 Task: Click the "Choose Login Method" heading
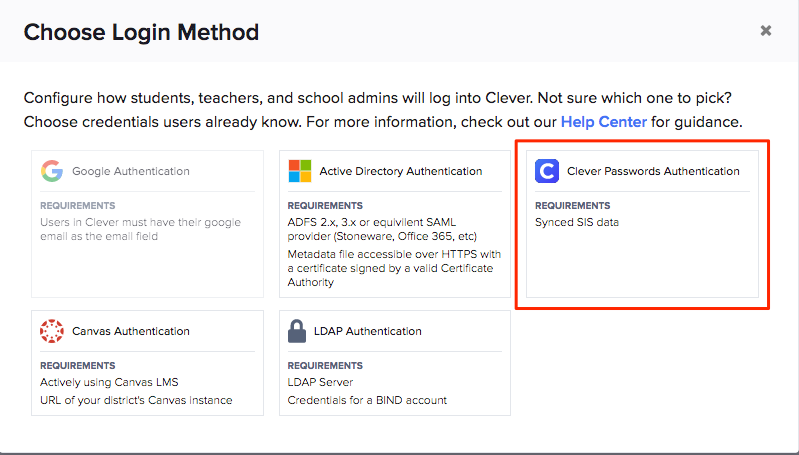[141, 32]
